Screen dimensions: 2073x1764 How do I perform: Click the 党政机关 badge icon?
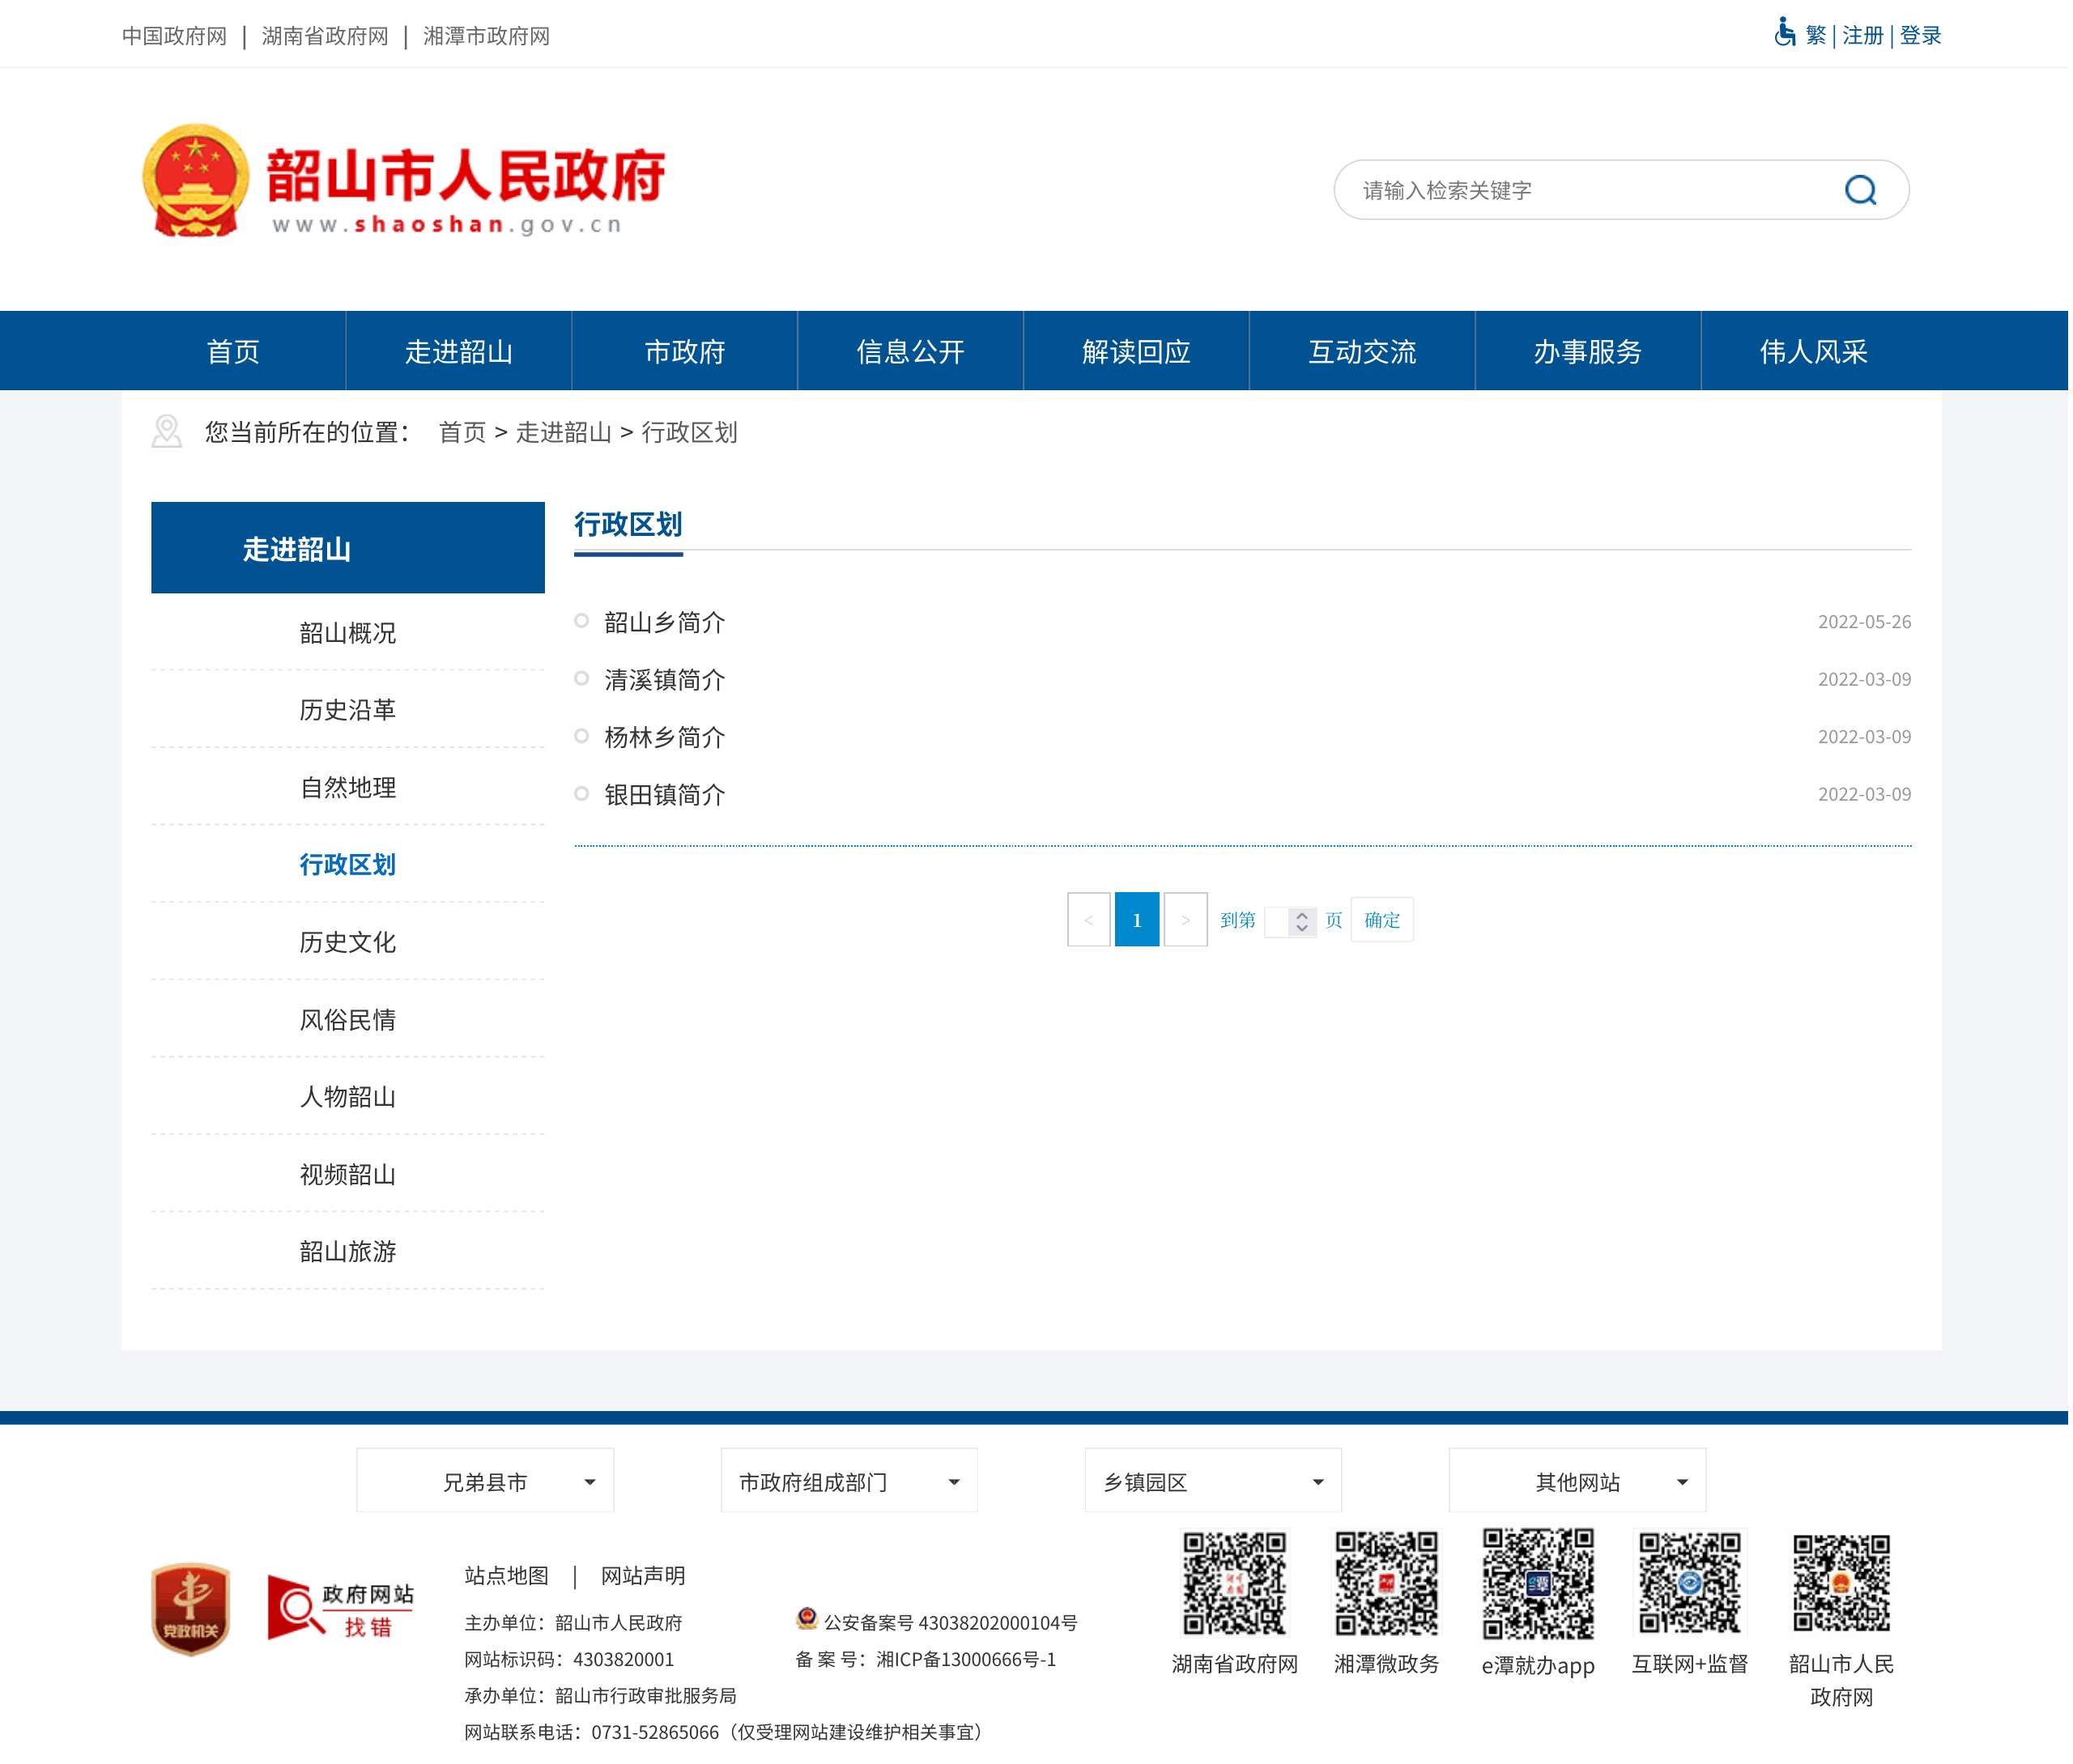[190, 1608]
